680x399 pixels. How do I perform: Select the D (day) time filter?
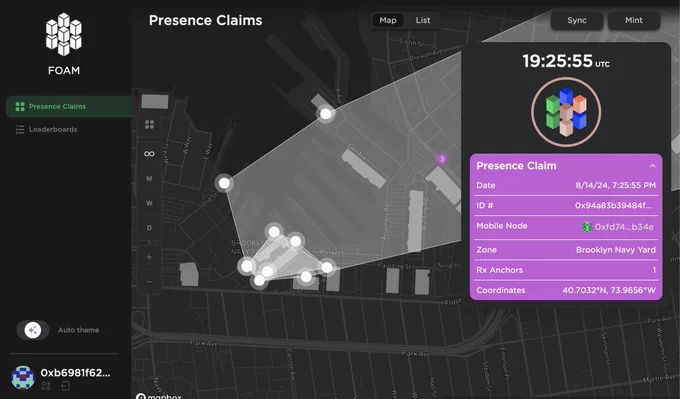149,228
